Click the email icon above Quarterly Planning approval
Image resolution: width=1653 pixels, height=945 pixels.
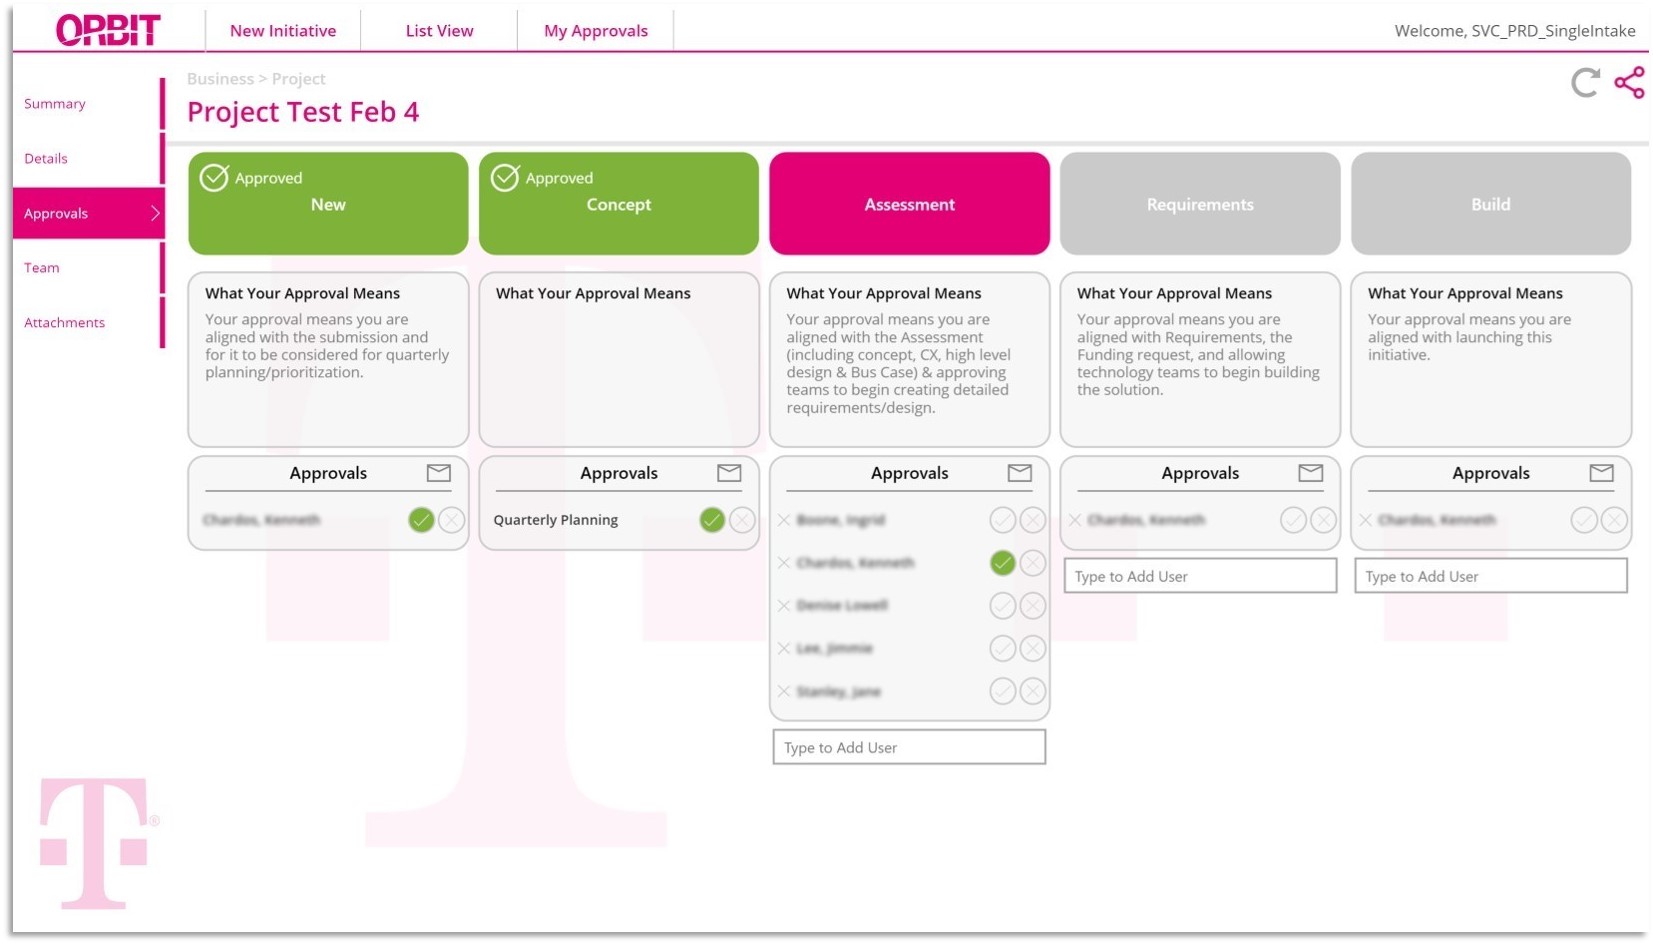pyautogui.click(x=729, y=473)
